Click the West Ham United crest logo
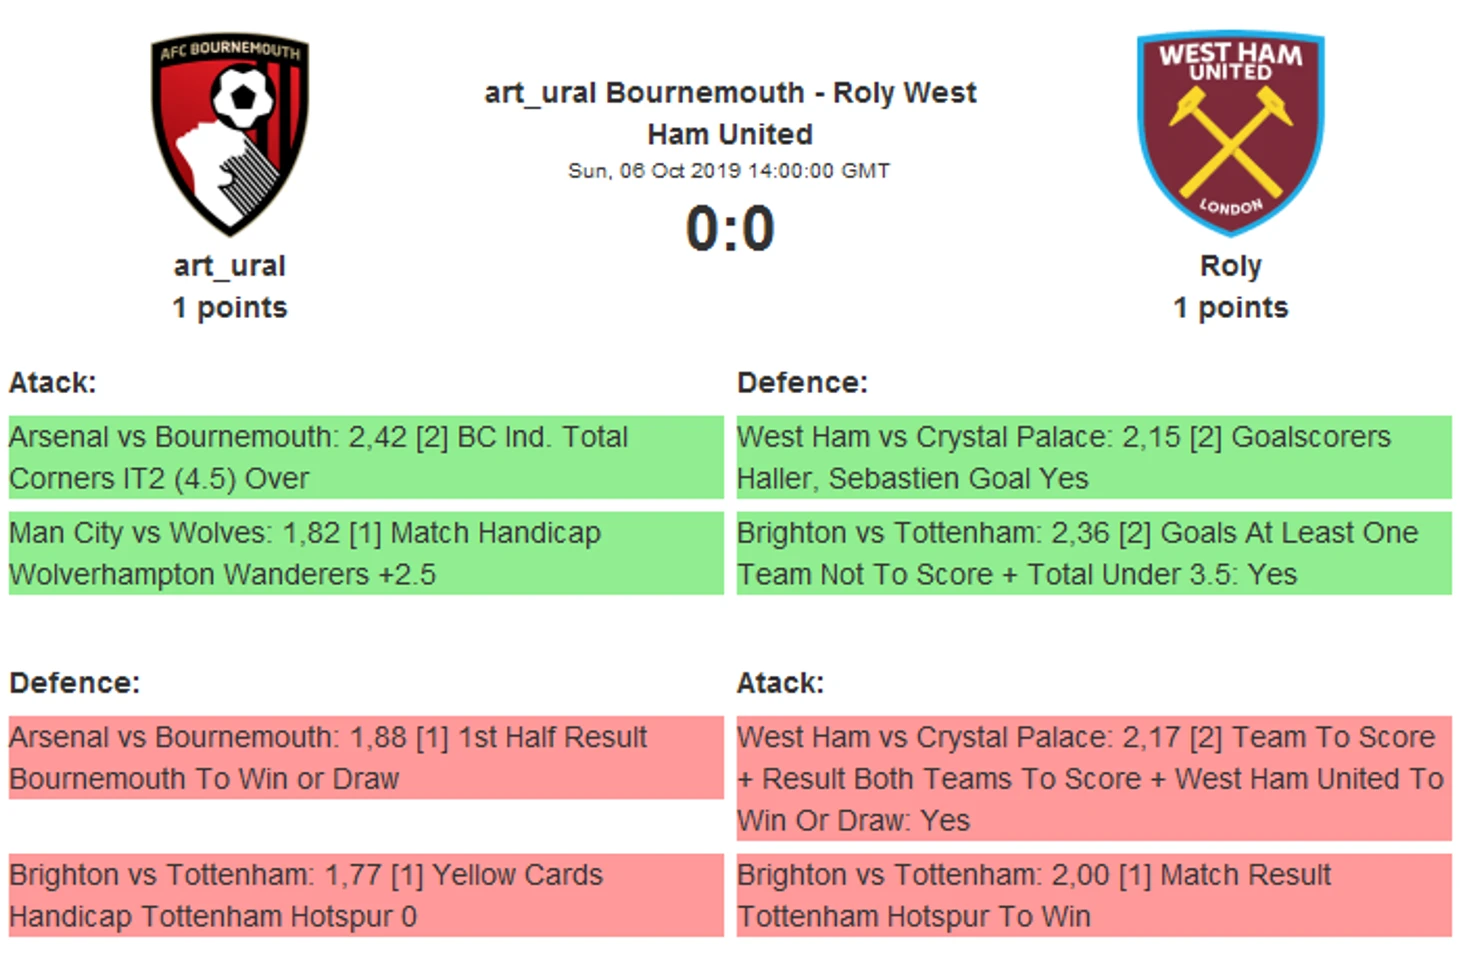 (1230, 133)
